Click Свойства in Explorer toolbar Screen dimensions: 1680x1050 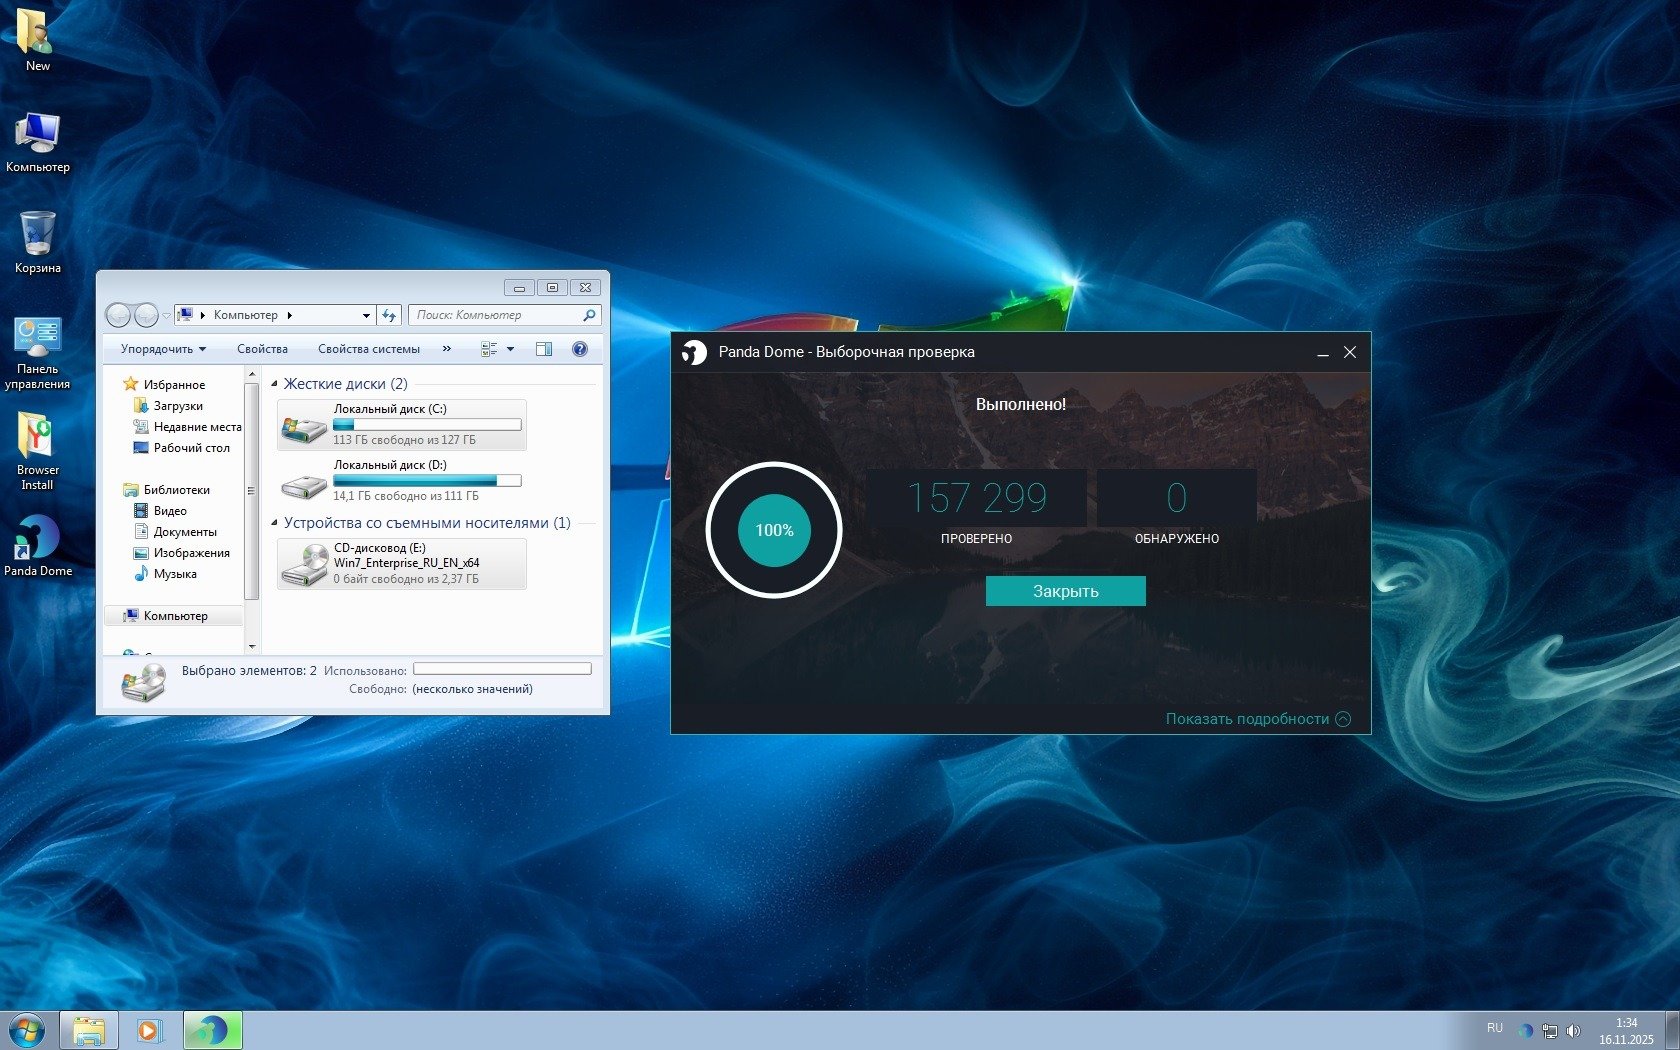pos(262,349)
